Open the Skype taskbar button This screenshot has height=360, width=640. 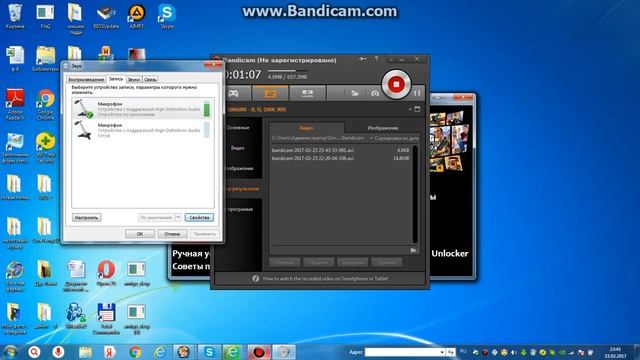209,352
